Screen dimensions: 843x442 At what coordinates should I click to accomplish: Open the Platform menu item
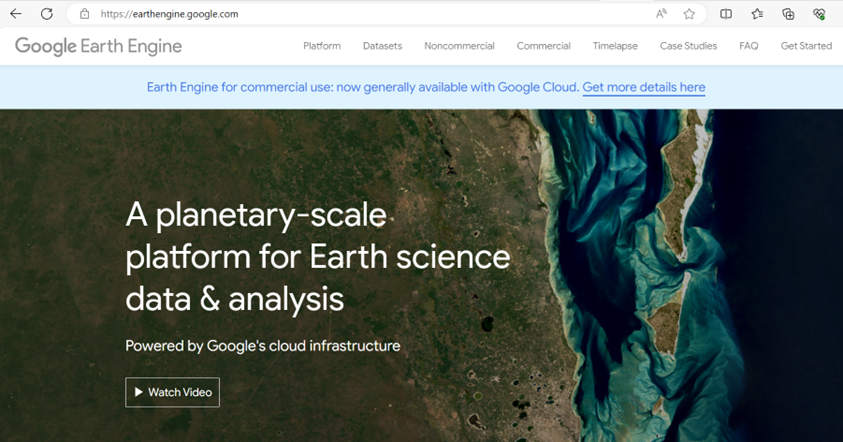click(x=322, y=46)
